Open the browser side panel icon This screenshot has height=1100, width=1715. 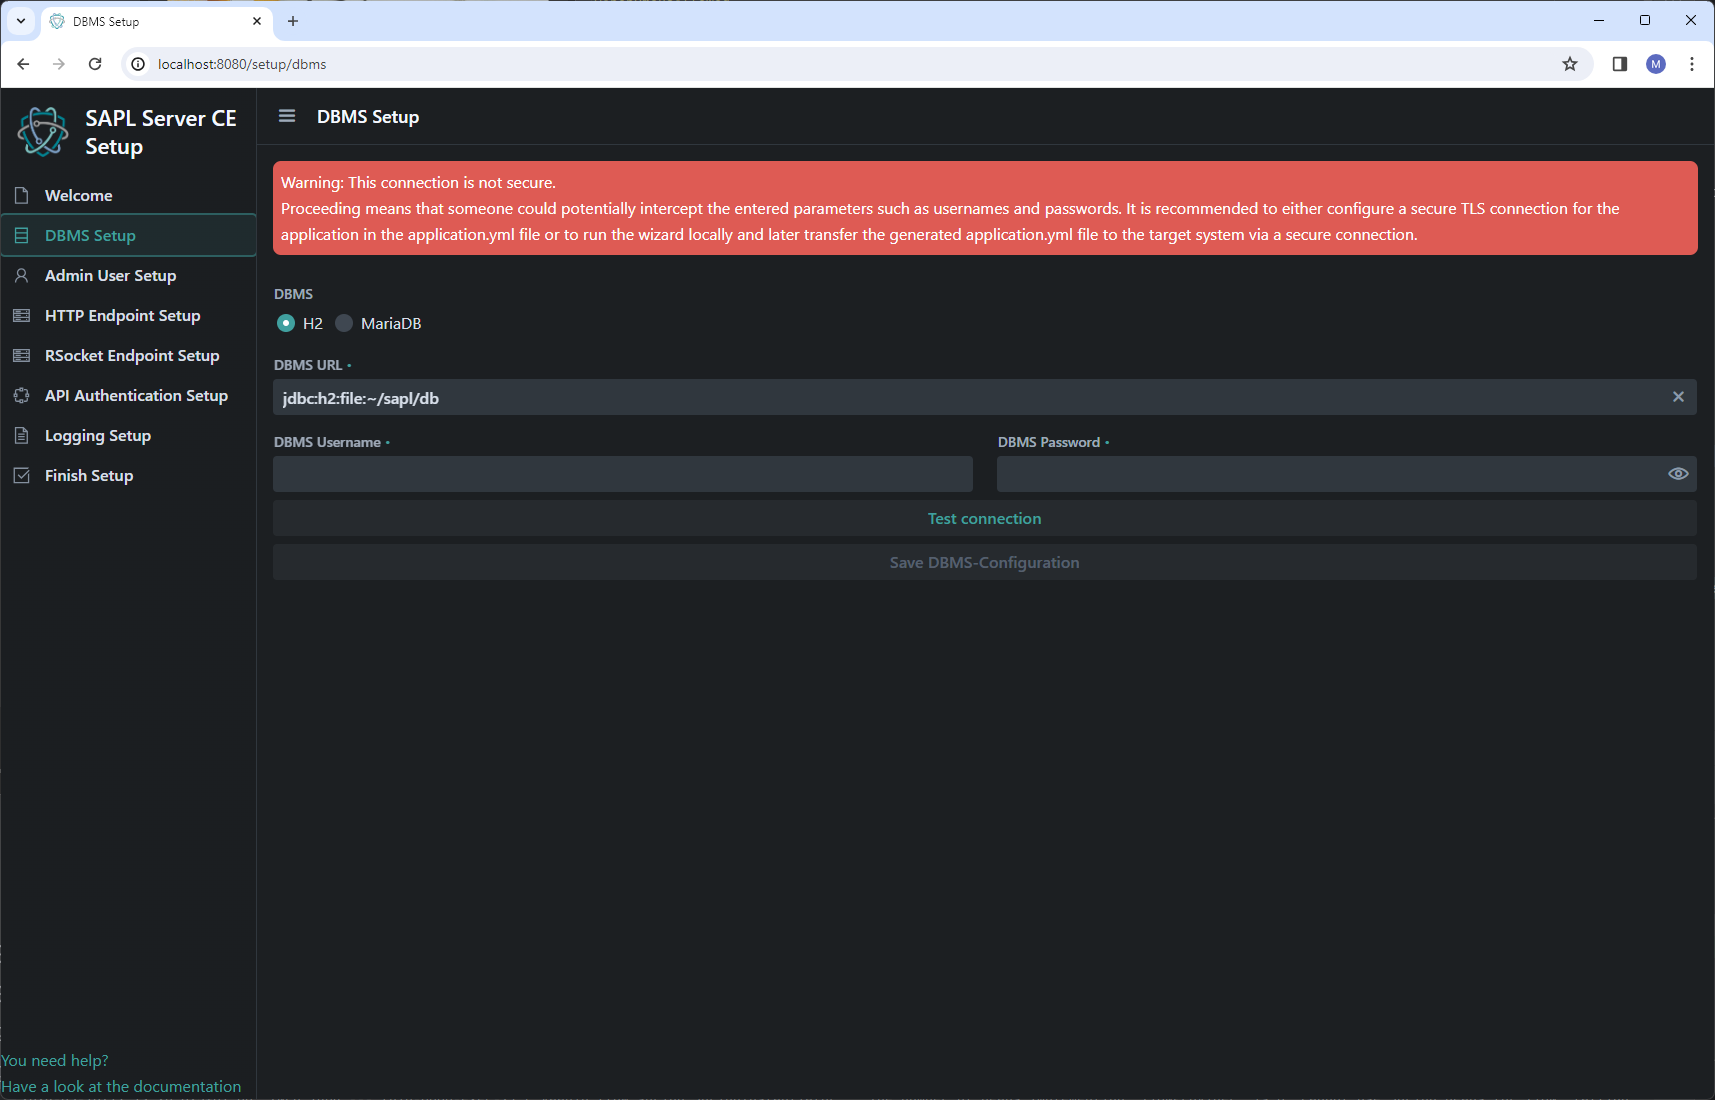(x=1620, y=64)
